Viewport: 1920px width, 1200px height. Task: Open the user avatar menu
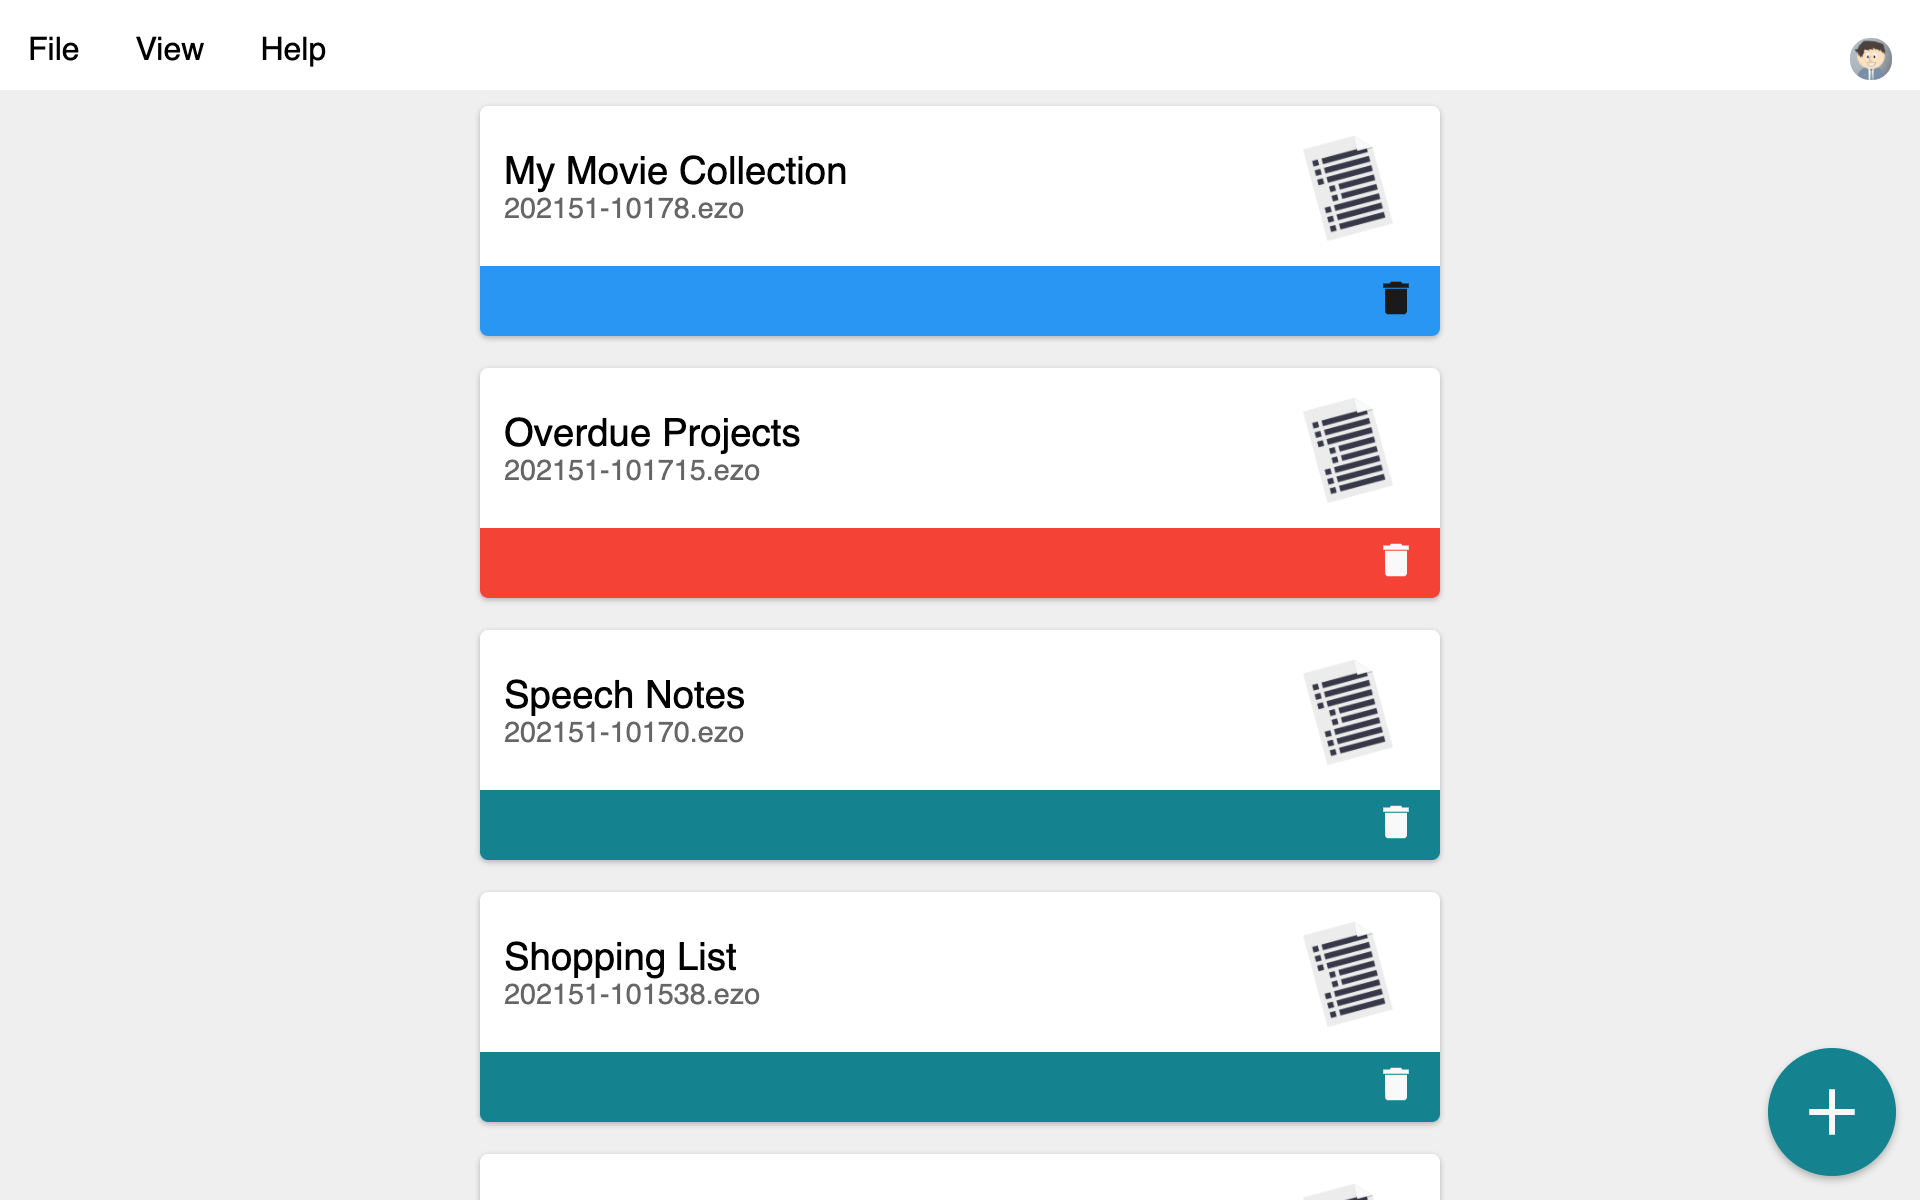pos(1870,59)
